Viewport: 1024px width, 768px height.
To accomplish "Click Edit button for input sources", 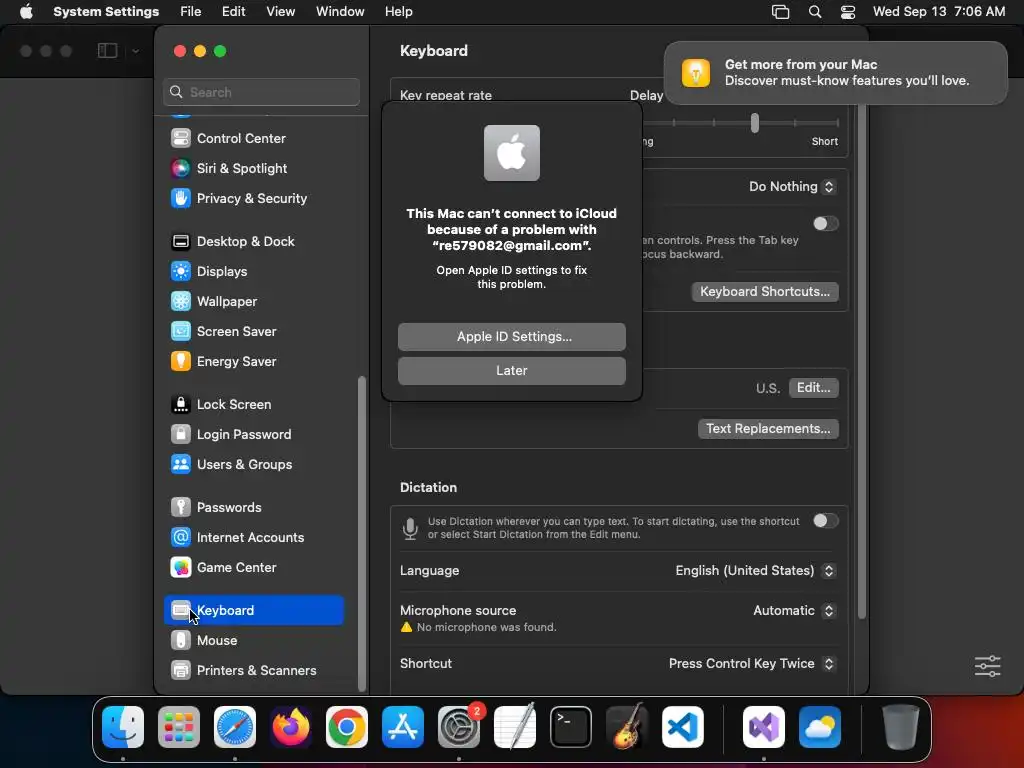I will coord(813,388).
